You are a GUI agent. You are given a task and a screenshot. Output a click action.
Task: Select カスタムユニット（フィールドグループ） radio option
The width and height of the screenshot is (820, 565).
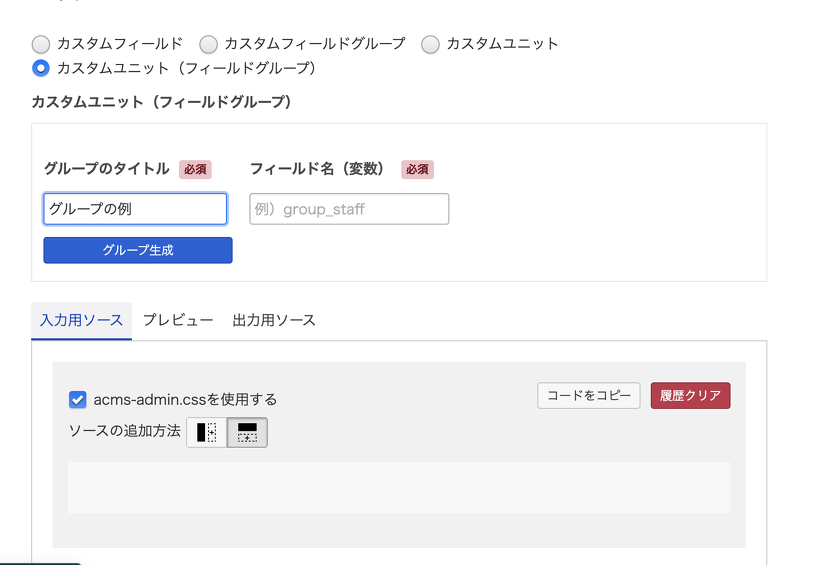pyautogui.click(x=41, y=68)
